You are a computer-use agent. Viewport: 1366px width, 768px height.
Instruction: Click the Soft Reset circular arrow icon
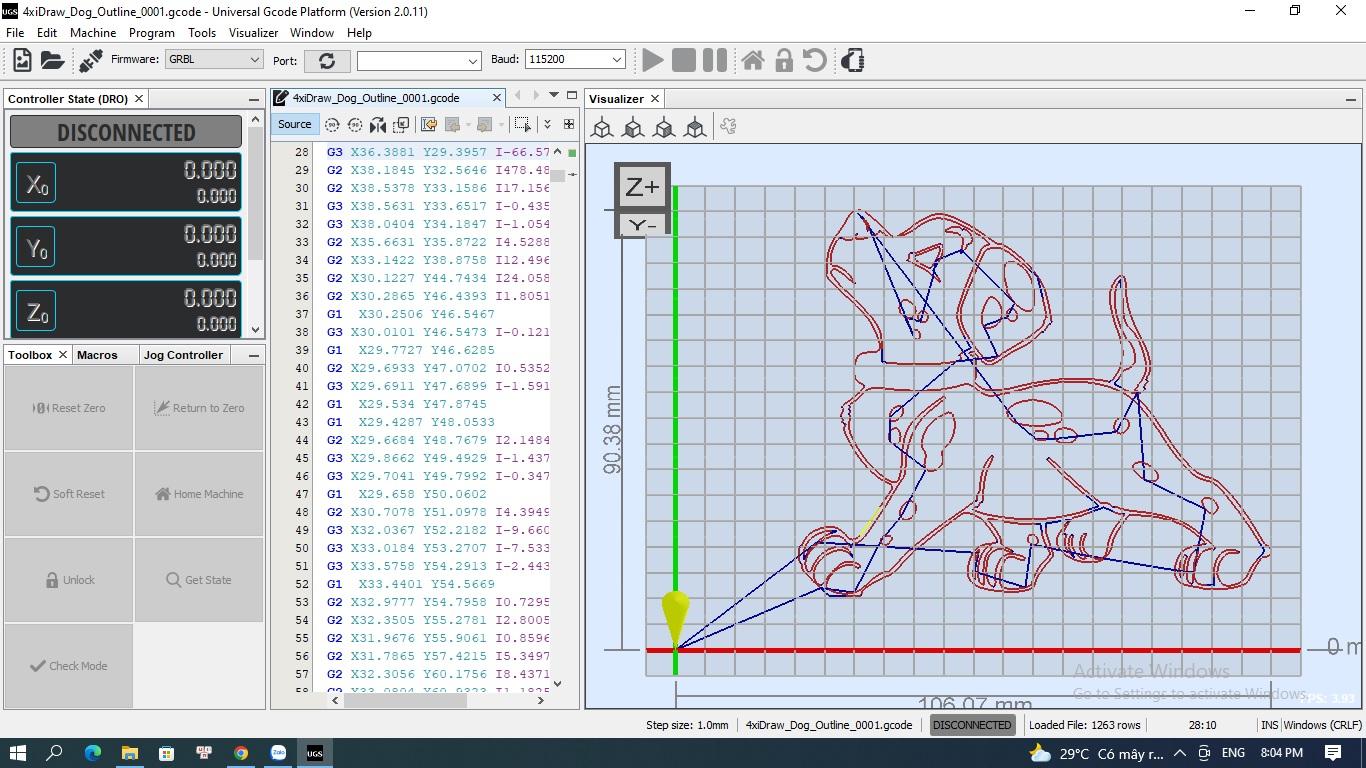[815, 61]
